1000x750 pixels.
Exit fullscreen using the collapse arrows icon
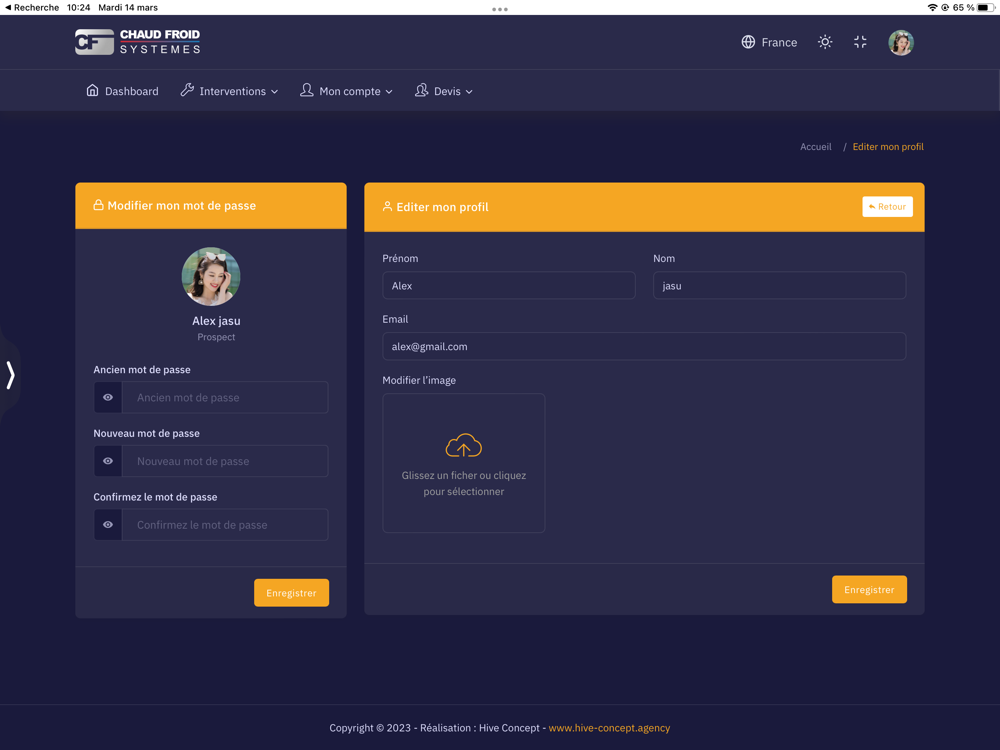pyautogui.click(x=860, y=42)
